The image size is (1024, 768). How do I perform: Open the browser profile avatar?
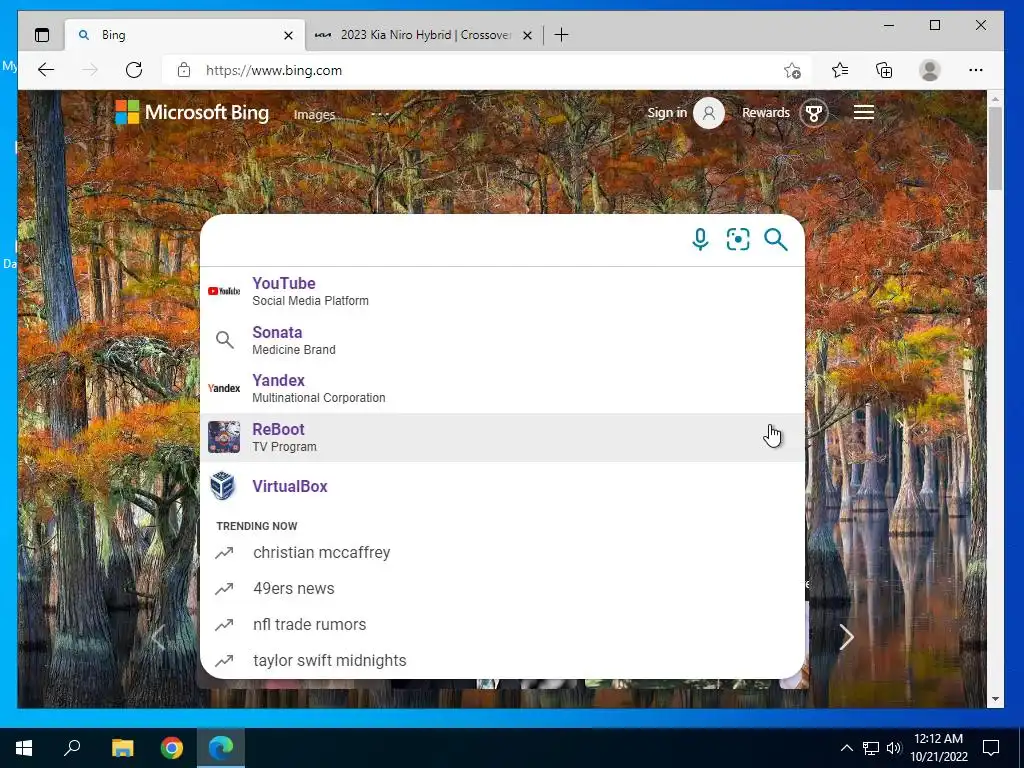[930, 70]
